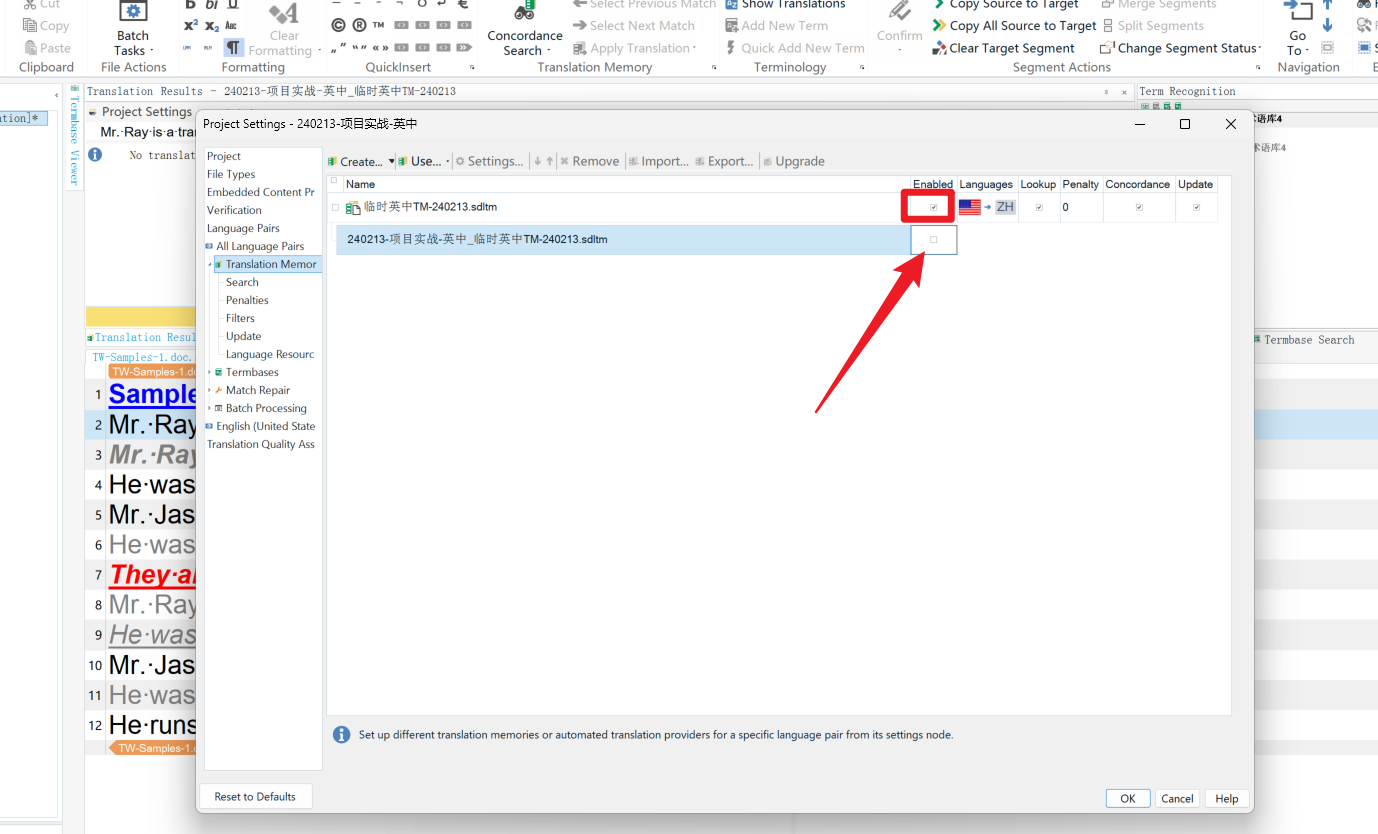Toggle Concordance checkbox for 临时英中TM-240213.sdltm
The height and width of the screenshot is (834, 1378).
click(x=1139, y=207)
